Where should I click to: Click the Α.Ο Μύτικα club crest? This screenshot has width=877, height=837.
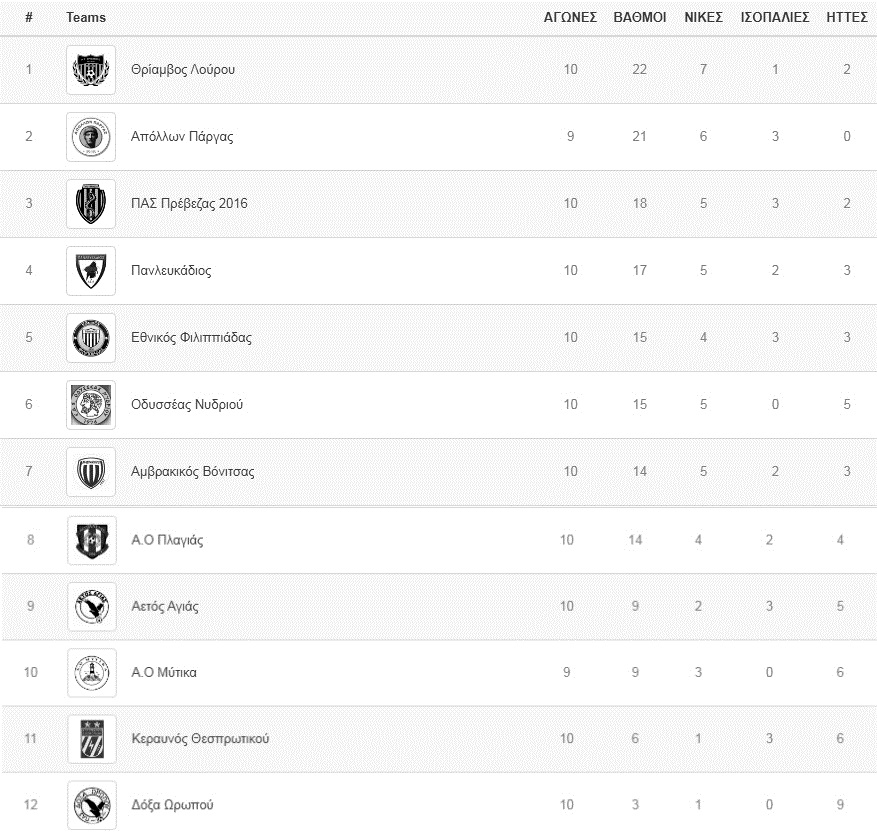tap(91, 673)
